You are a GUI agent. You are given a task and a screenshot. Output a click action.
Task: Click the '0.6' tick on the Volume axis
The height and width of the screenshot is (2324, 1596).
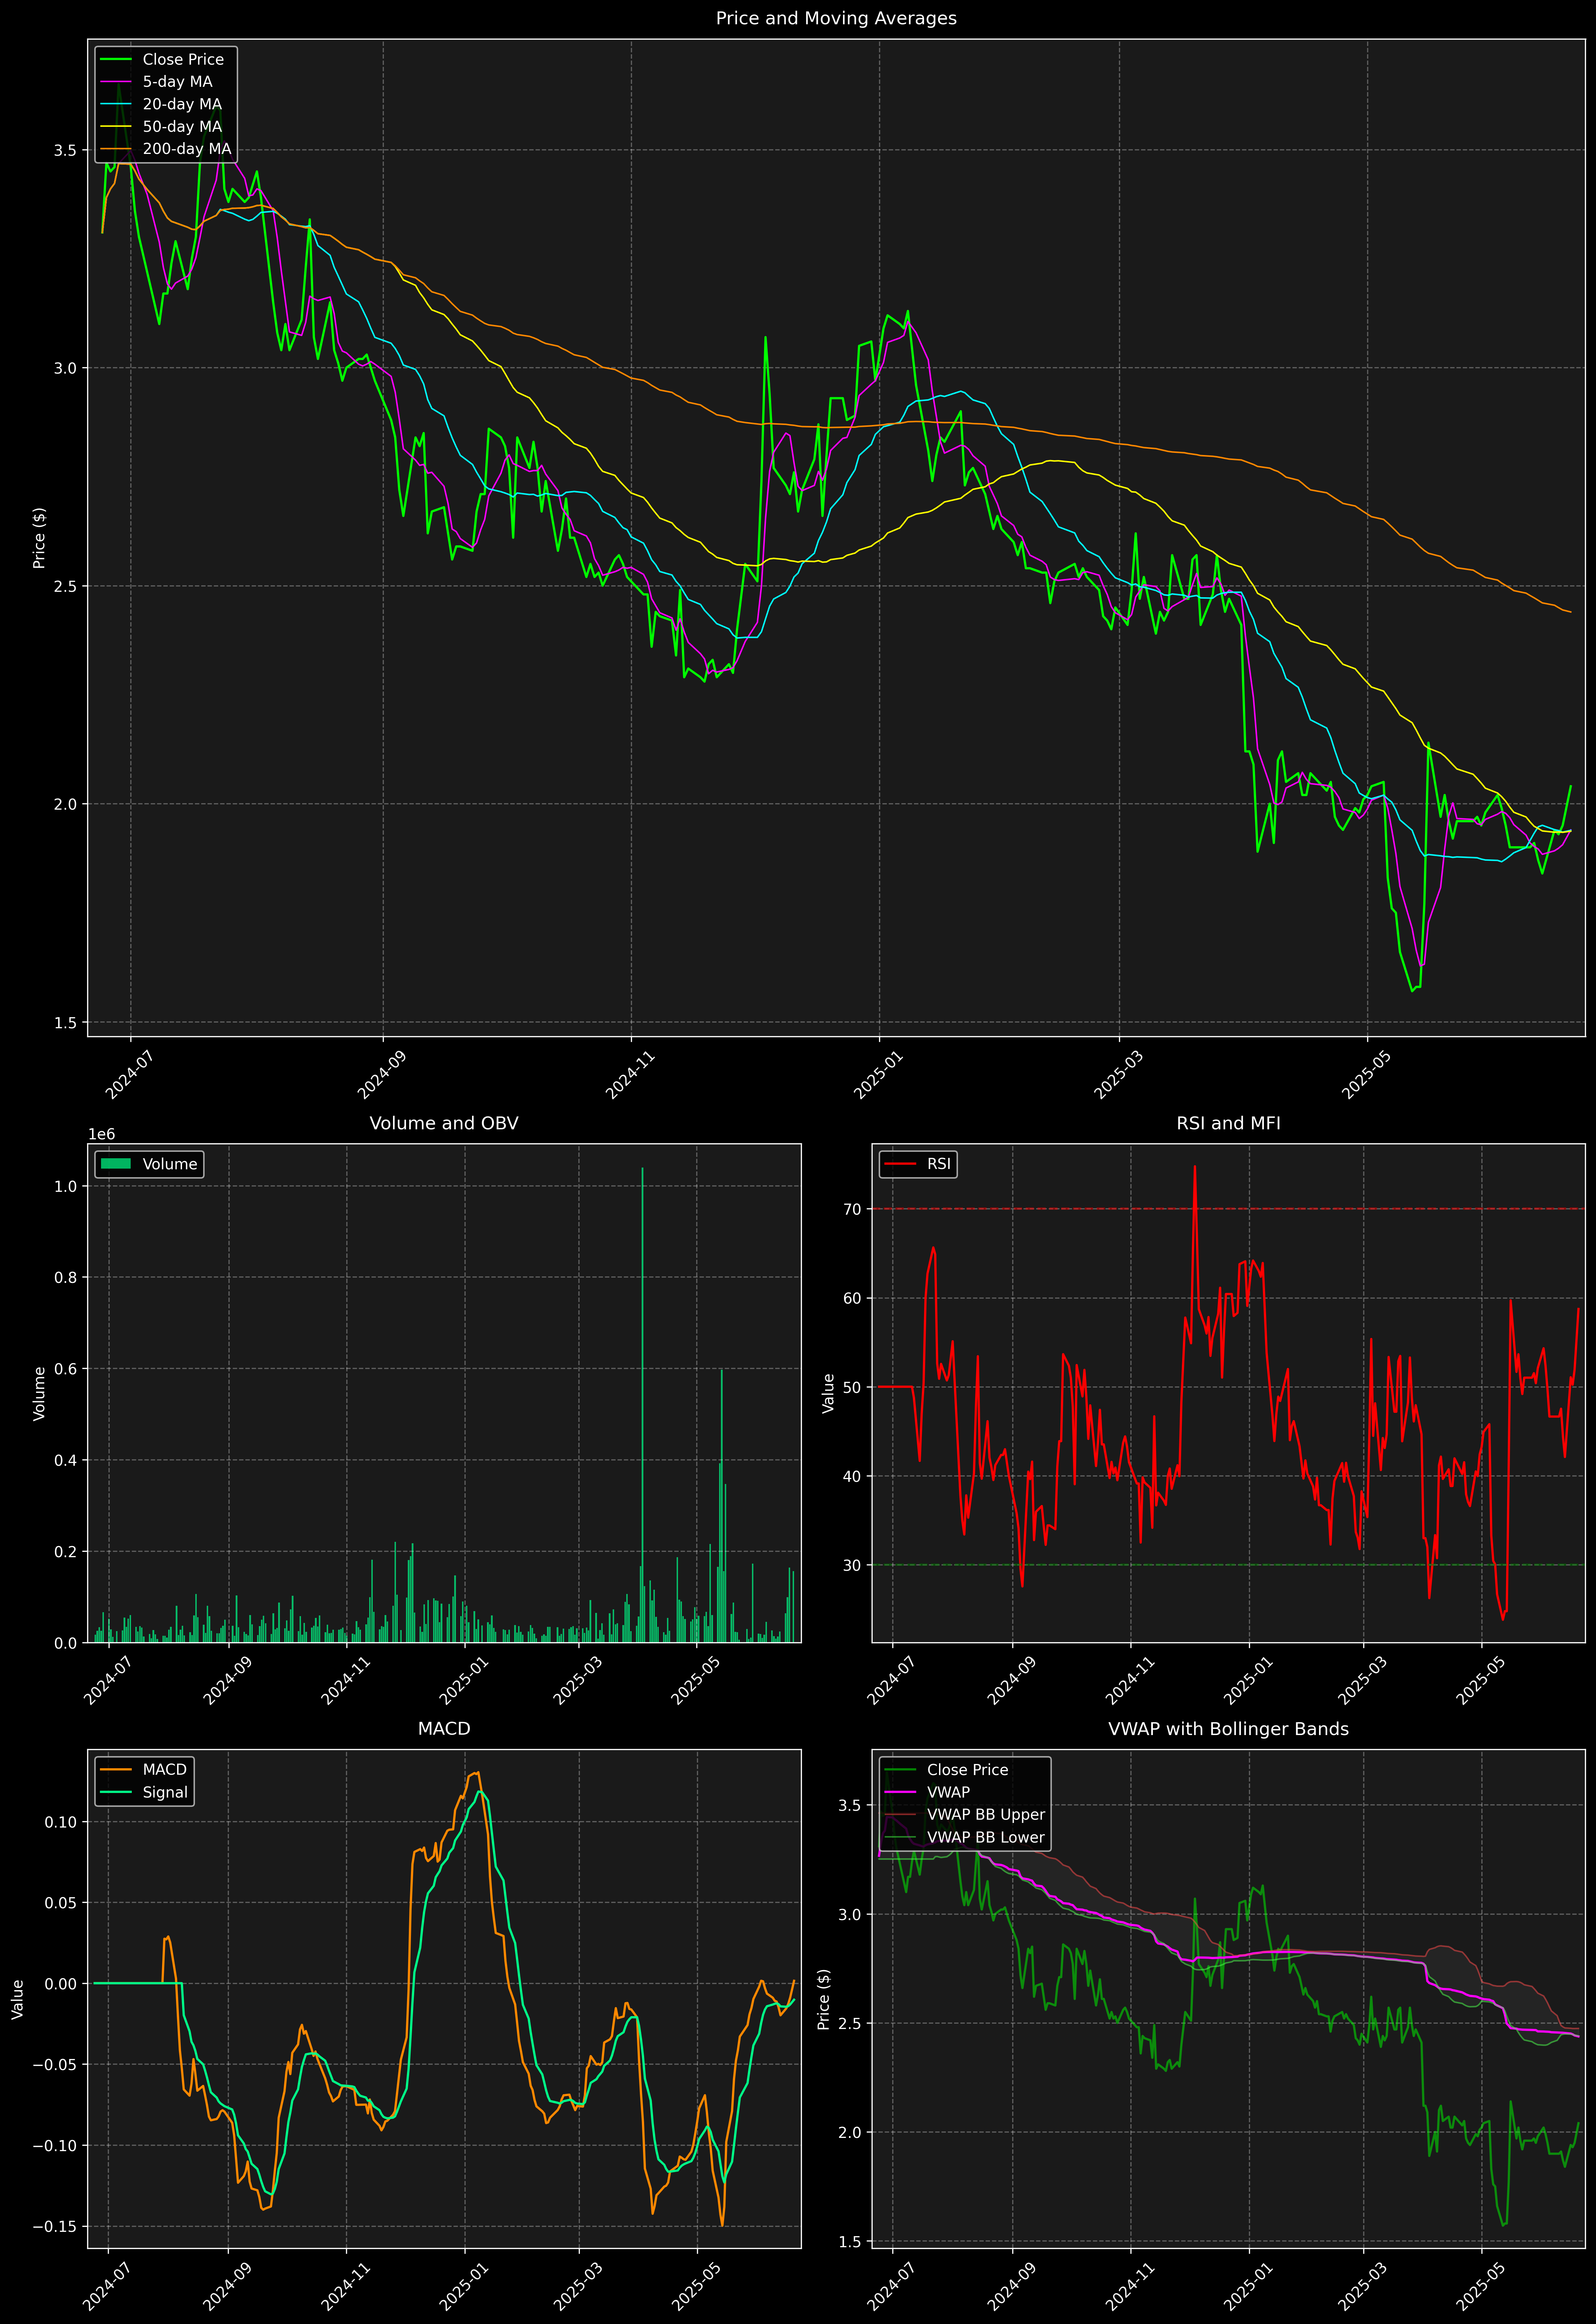tap(66, 1369)
